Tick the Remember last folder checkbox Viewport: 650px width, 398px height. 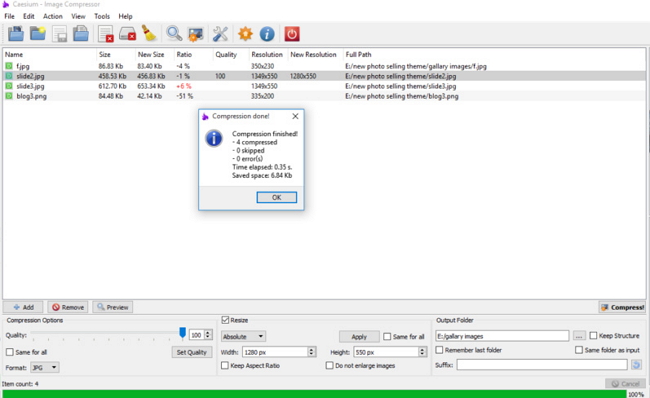[439, 350]
